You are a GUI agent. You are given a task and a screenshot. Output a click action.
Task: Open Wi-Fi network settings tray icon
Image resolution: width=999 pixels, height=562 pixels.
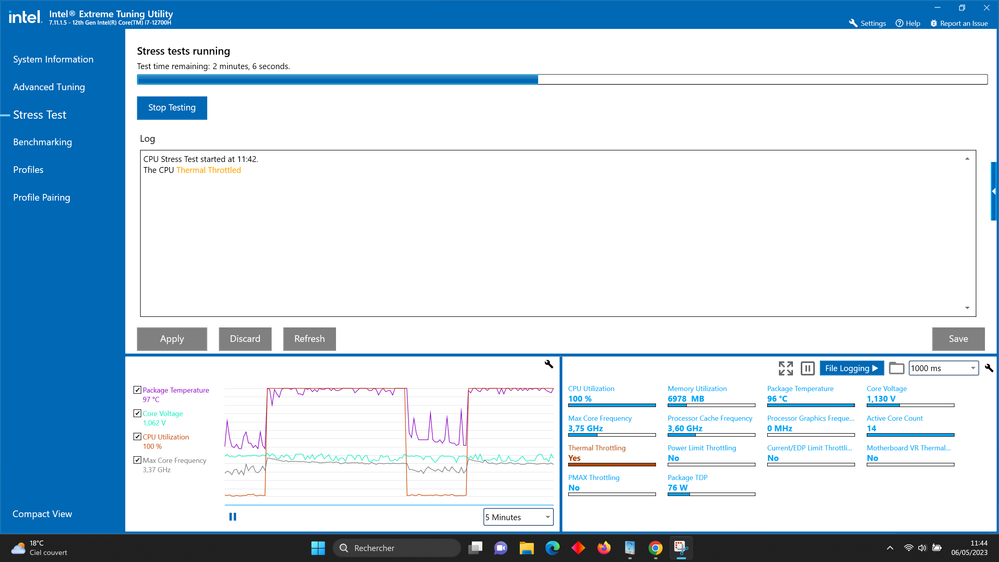coord(909,548)
